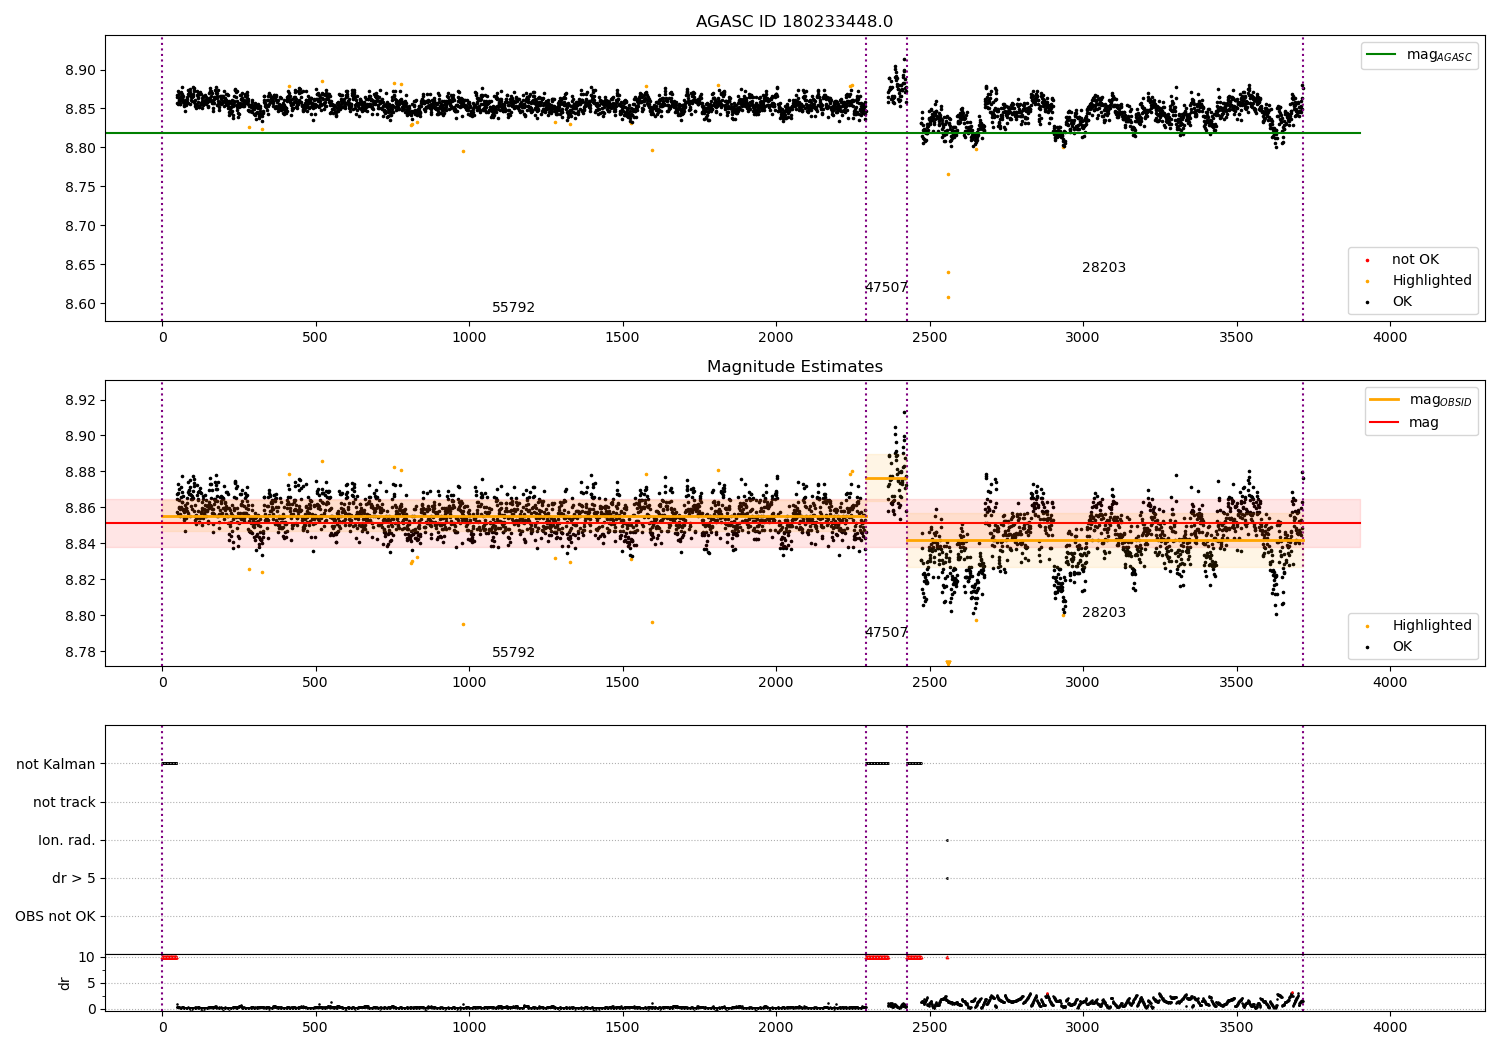
Task: Click x-axis tick '4000' under the AGASC ID plot
Action: pyautogui.click(x=1389, y=338)
